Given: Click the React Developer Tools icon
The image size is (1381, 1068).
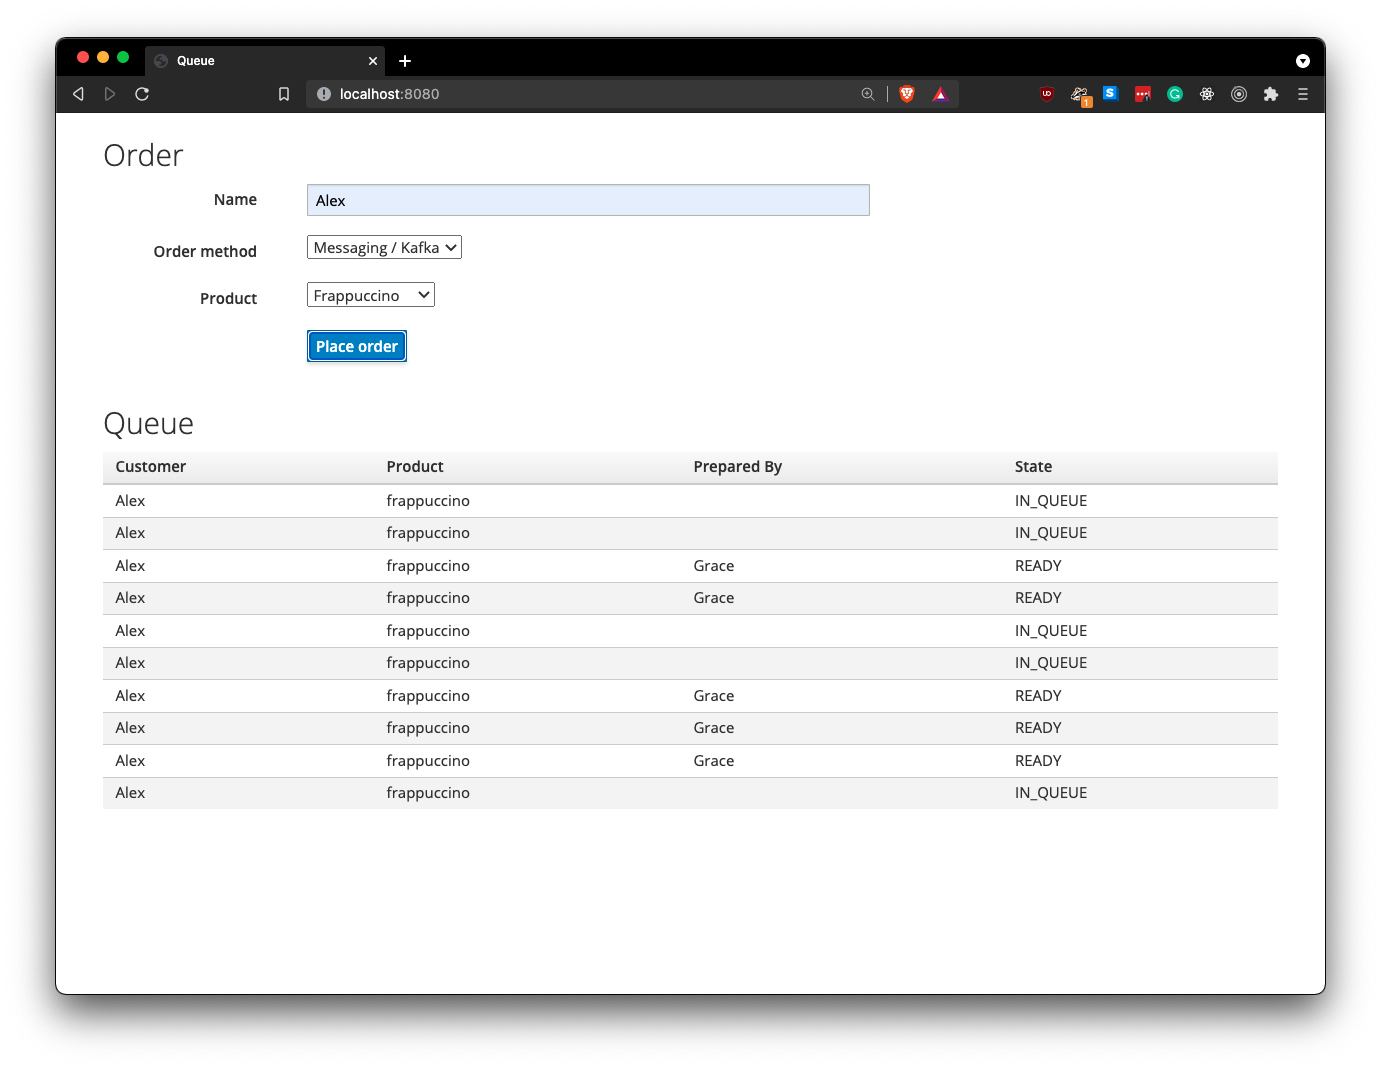Looking at the screenshot, I should [1207, 94].
